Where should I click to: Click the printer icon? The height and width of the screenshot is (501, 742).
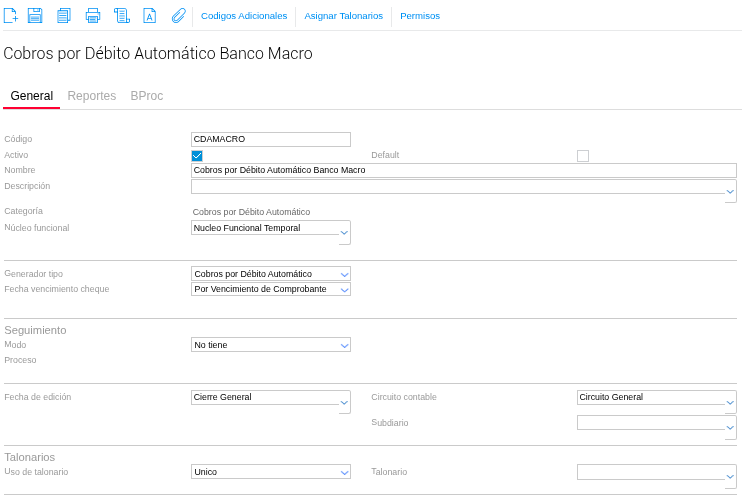pos(93,15)
